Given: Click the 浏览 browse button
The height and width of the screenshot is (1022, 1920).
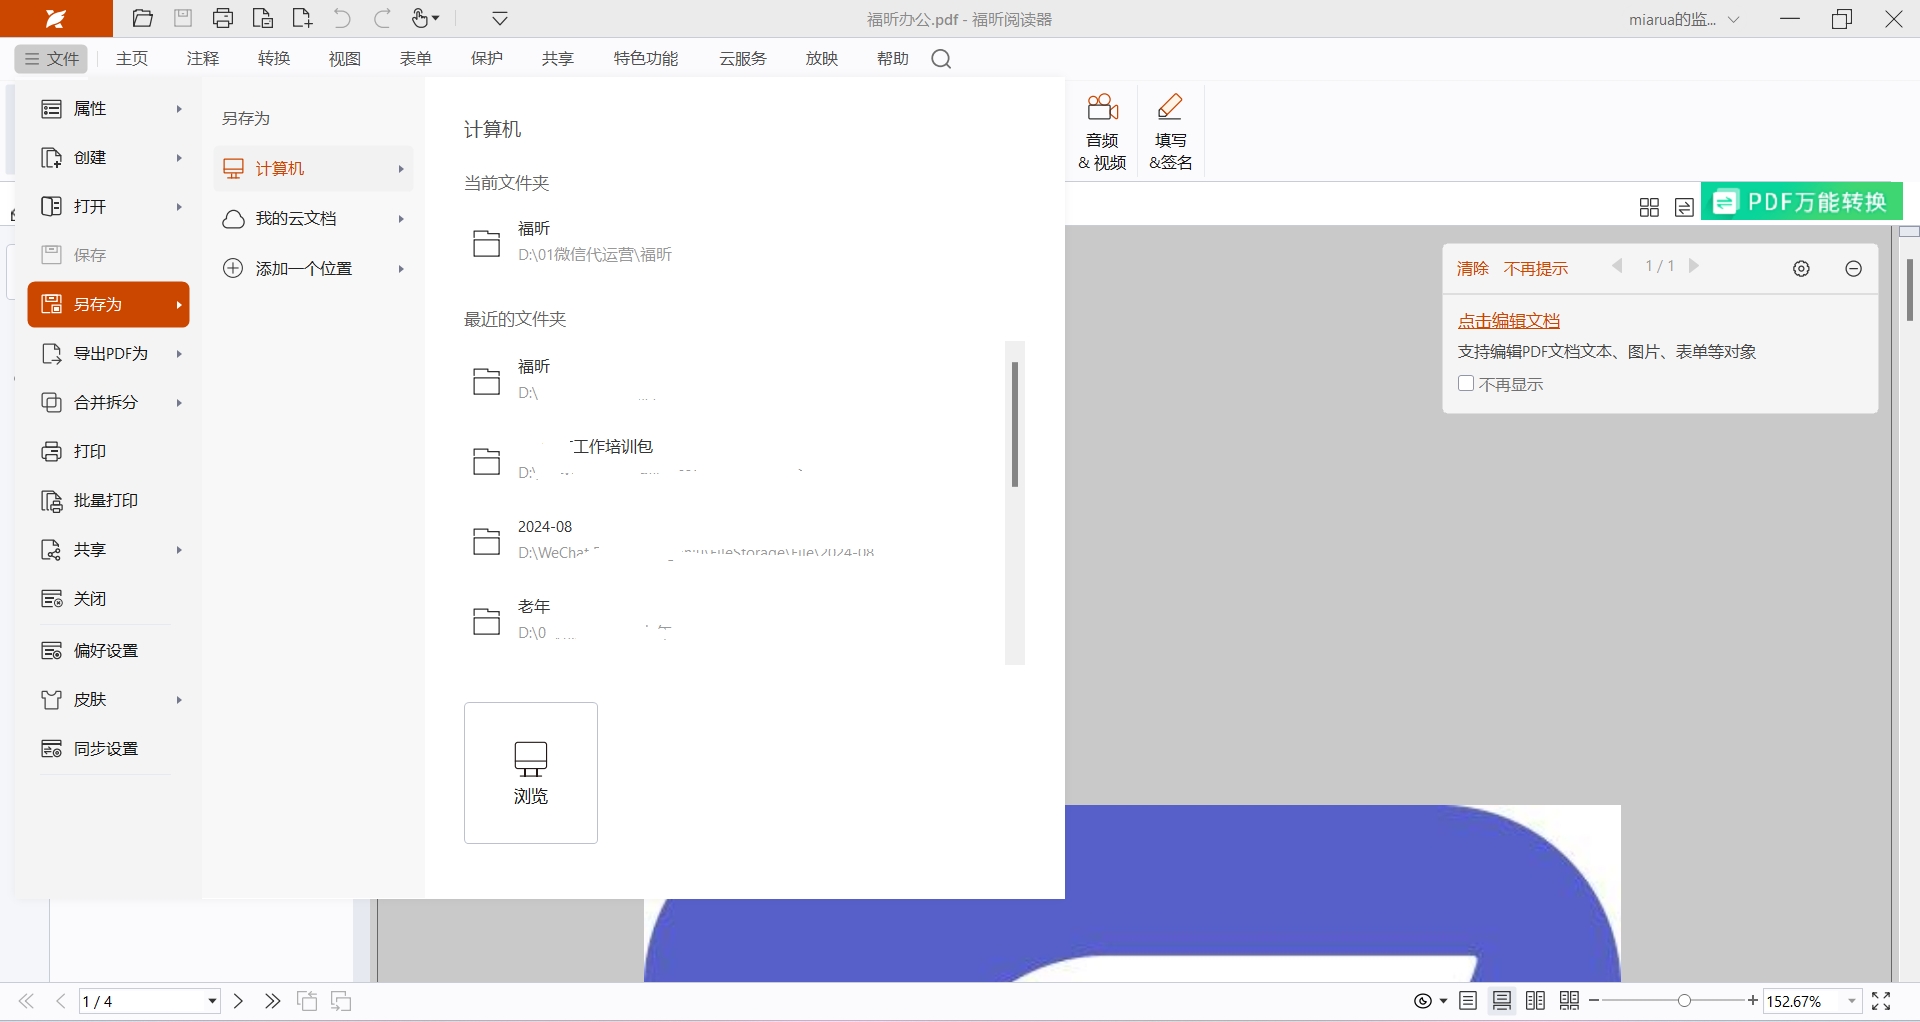Looking at the screenshot, I should [x=531, y=772].
